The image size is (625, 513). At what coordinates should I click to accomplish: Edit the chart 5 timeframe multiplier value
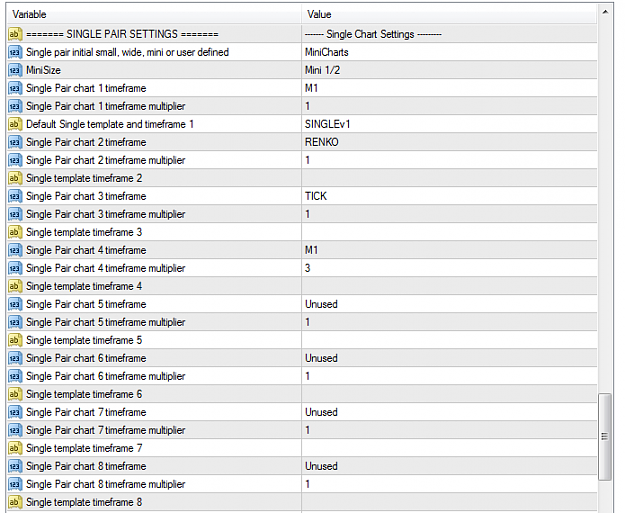449,322
